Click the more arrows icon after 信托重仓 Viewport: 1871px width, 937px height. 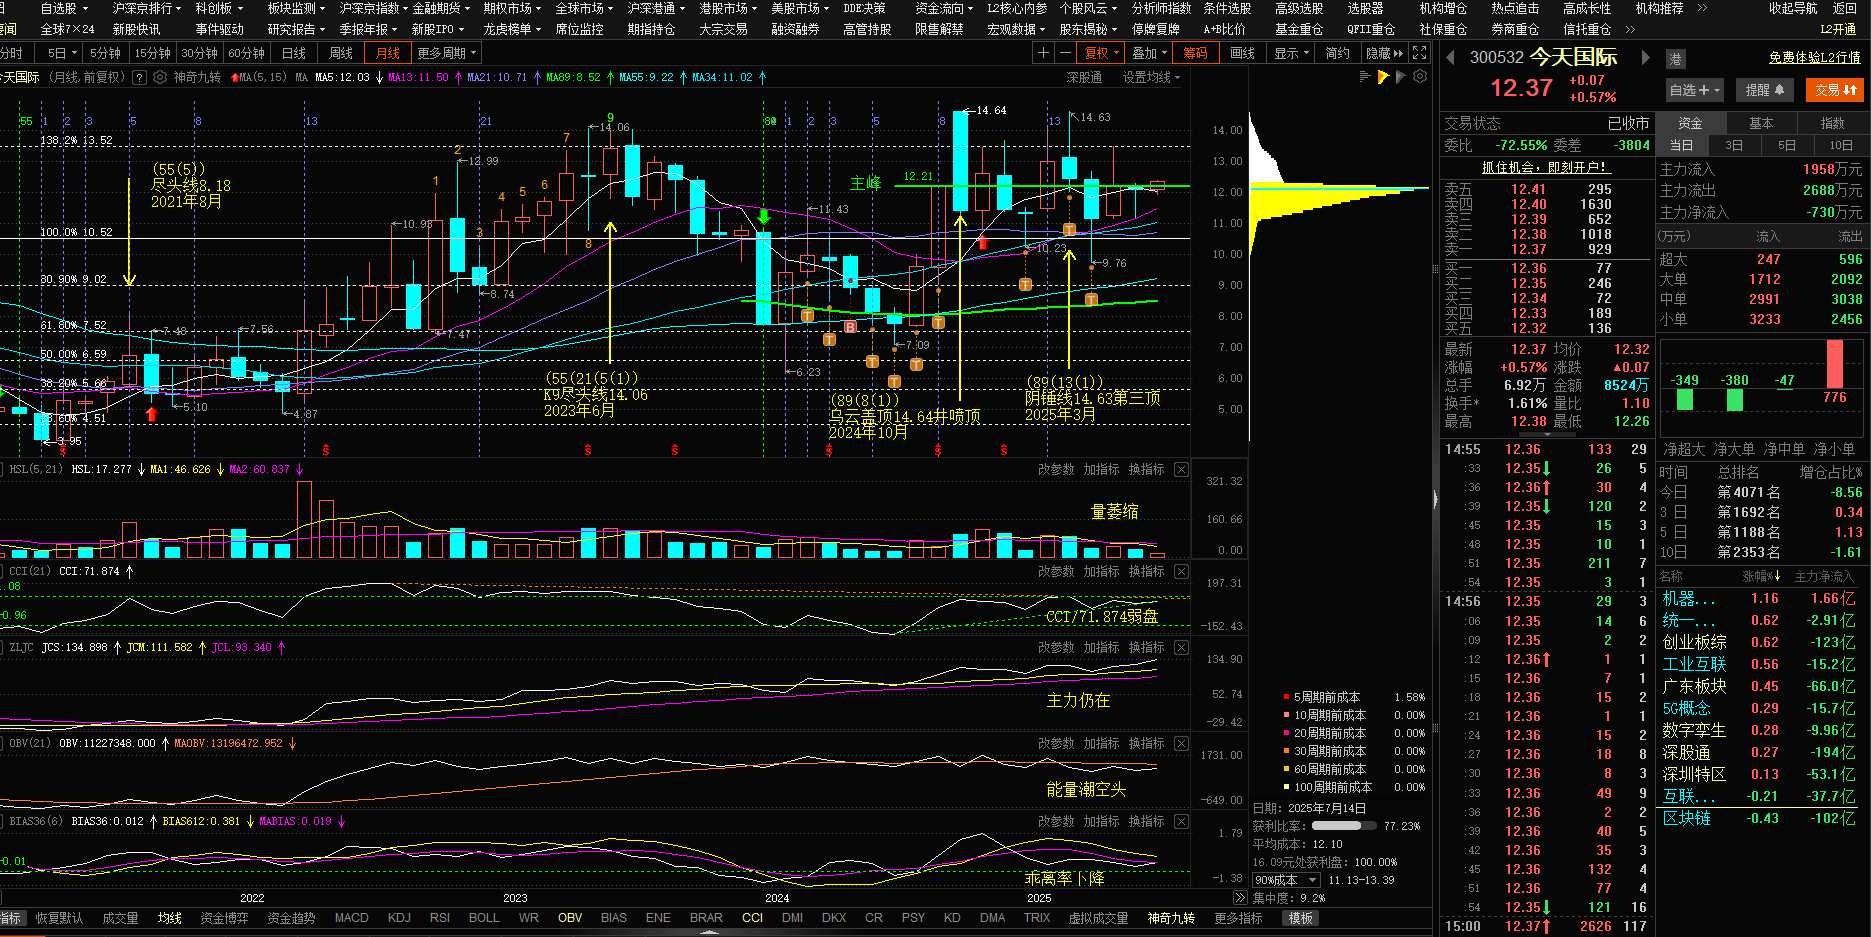(1630, 30)
